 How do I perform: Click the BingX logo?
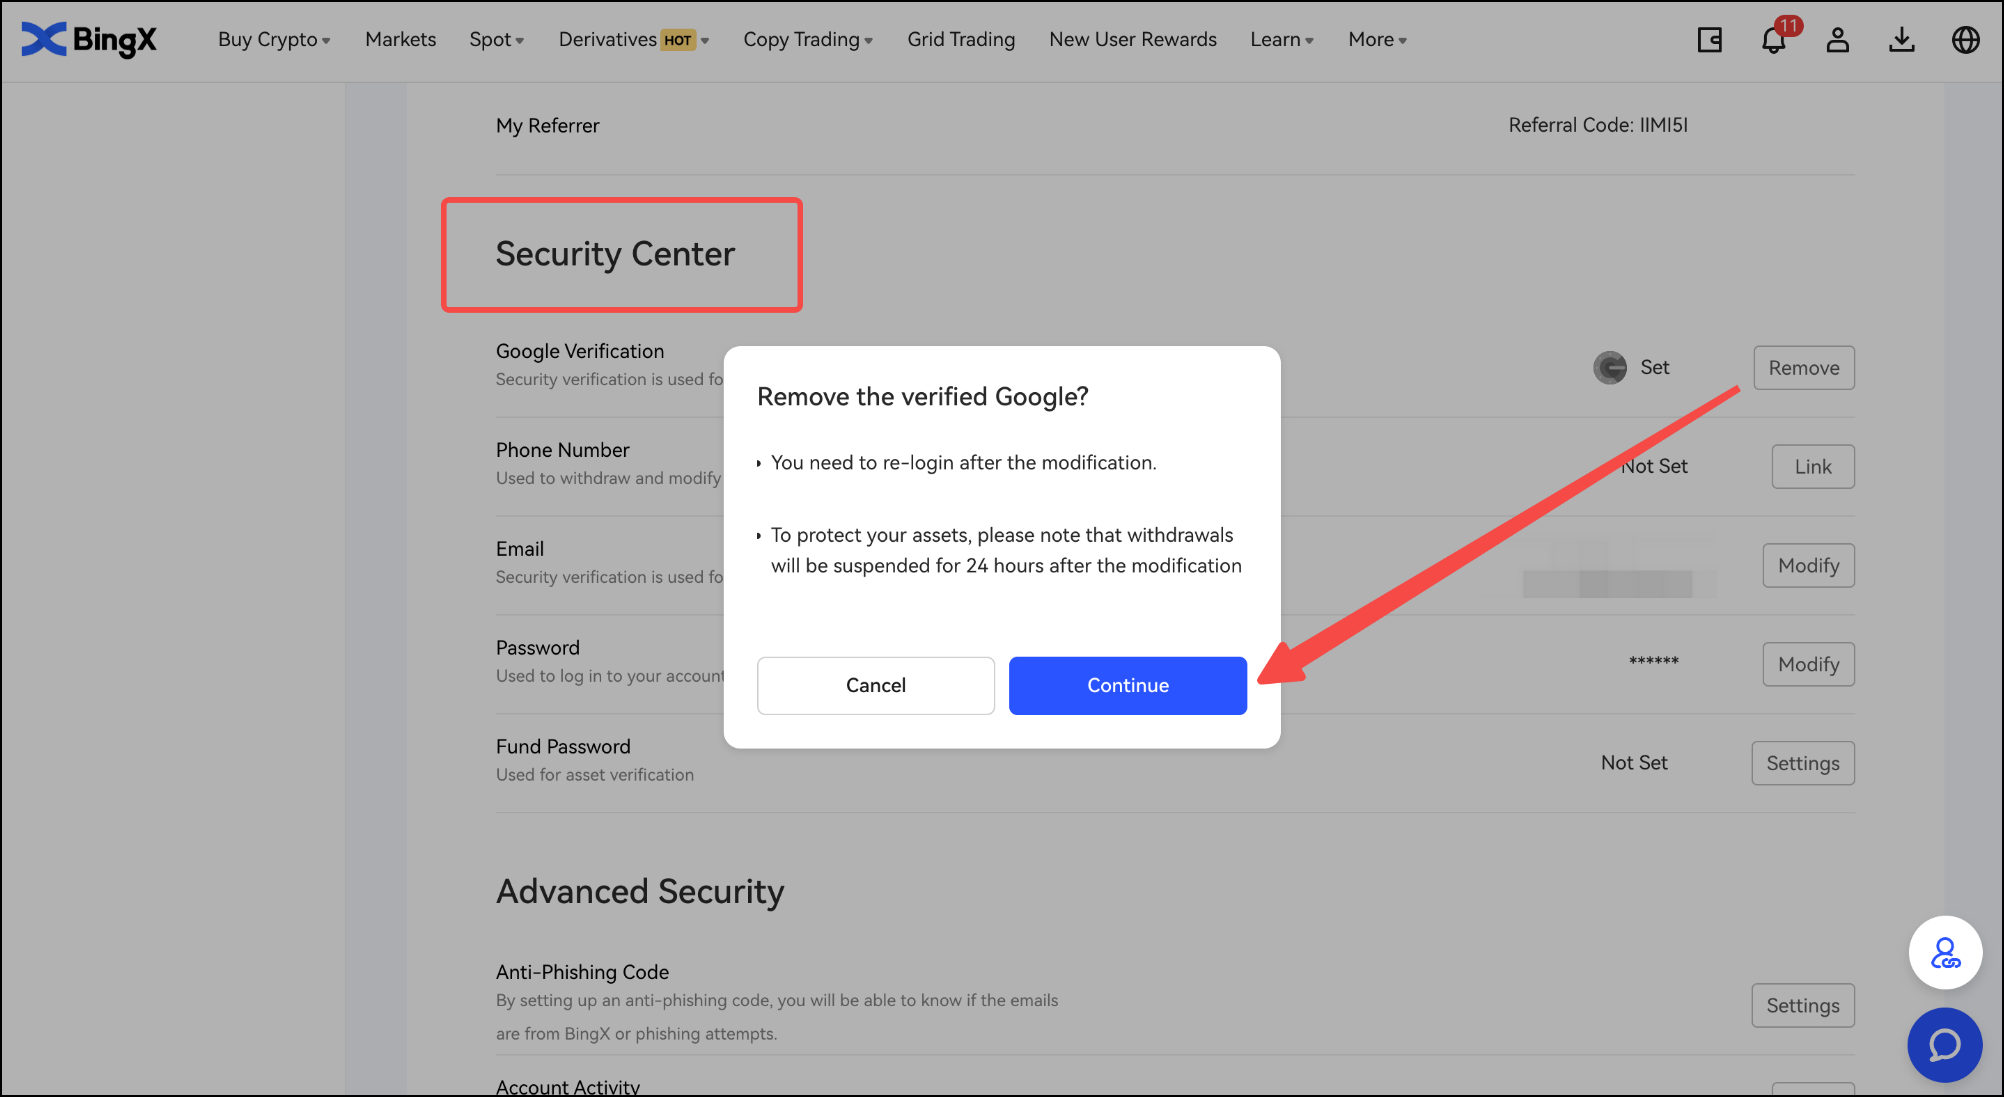[89, 40]
